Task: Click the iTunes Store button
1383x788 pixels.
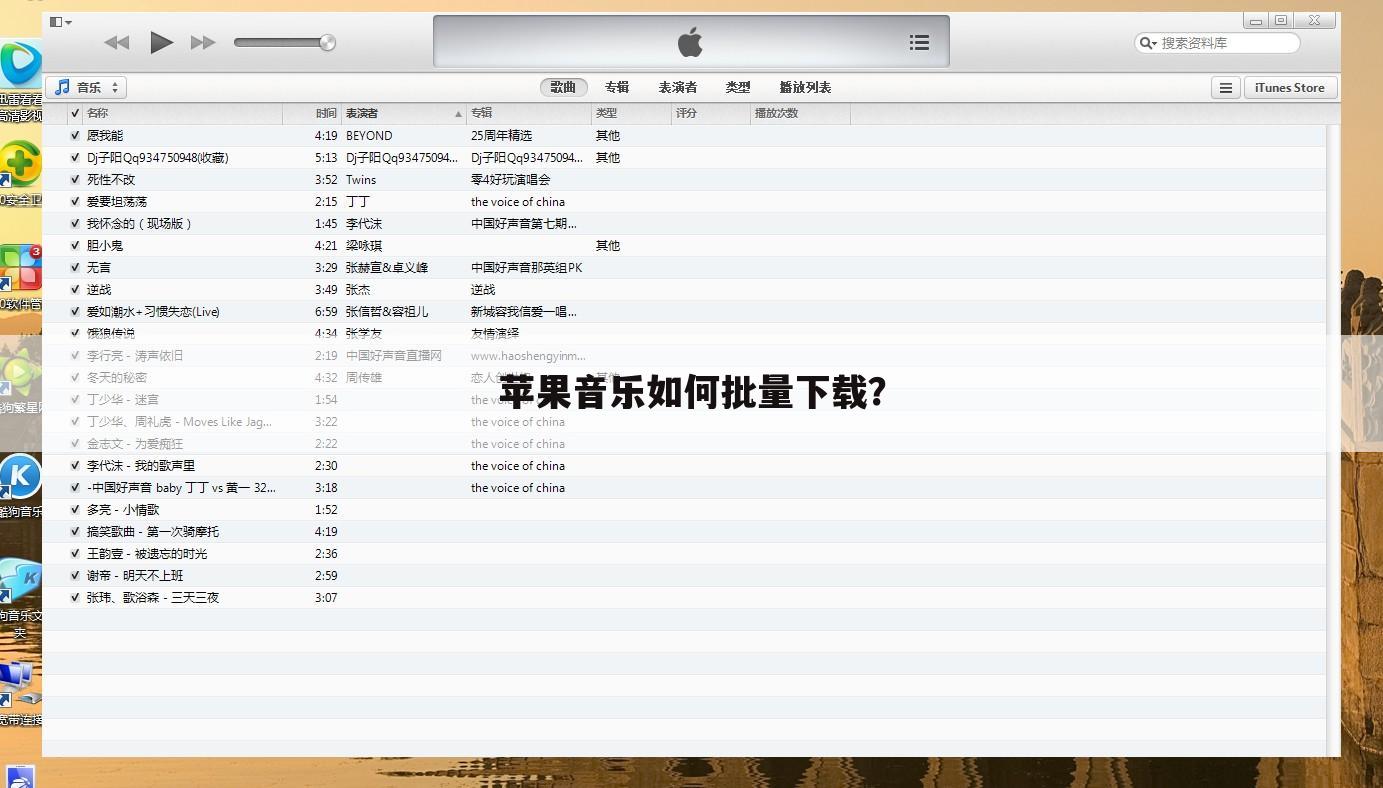Action: point(1290,87)
